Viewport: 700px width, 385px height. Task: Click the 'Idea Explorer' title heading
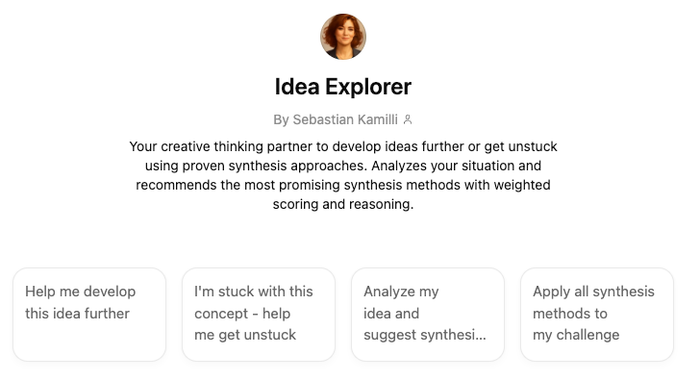point(343,87)
